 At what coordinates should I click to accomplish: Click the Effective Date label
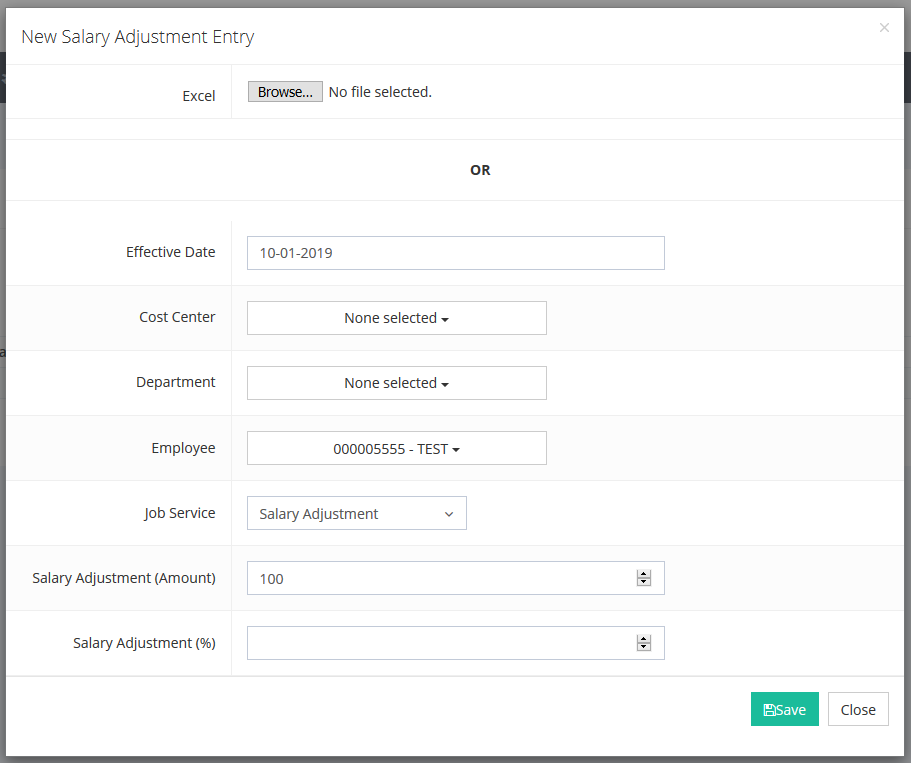(170, 252)
